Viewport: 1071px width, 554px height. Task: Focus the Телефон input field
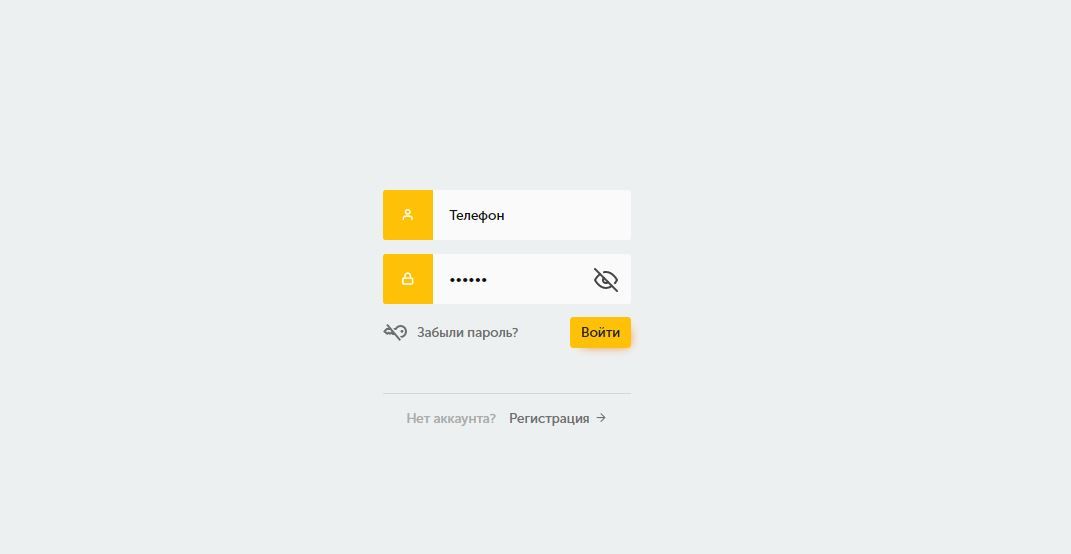click(532, 214)
